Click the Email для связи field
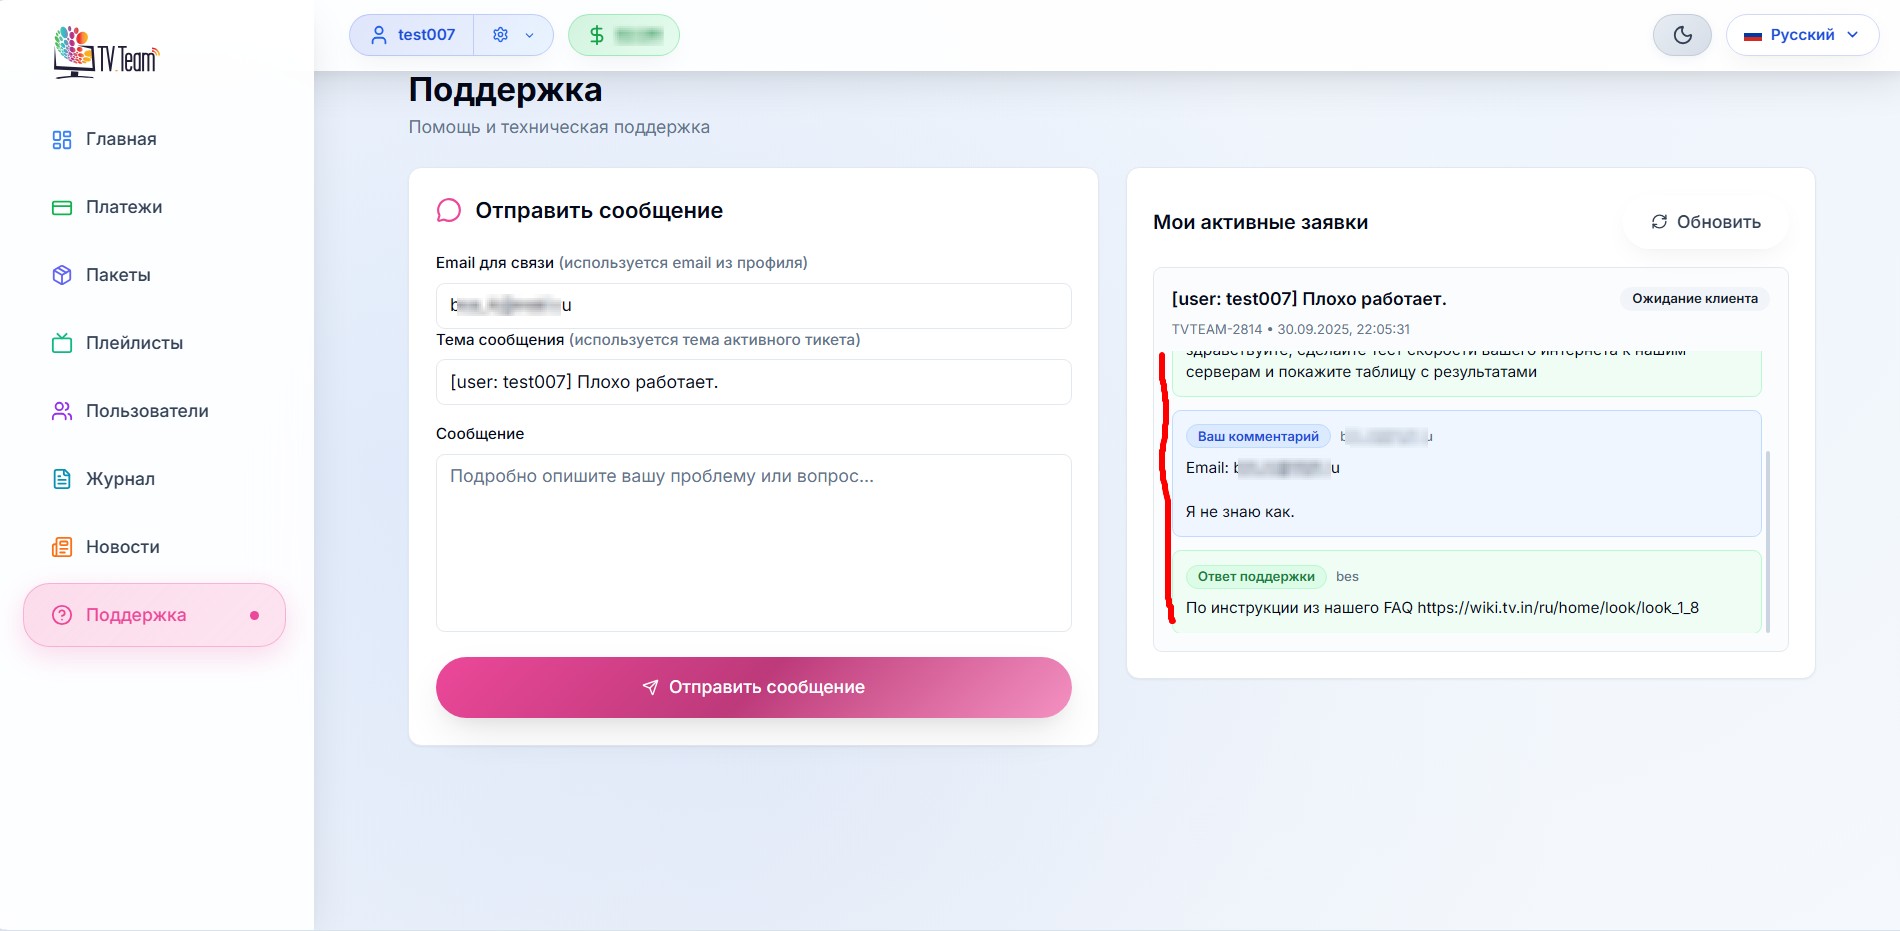Screen dimensions: 1900x931 (x=753, y=305)
